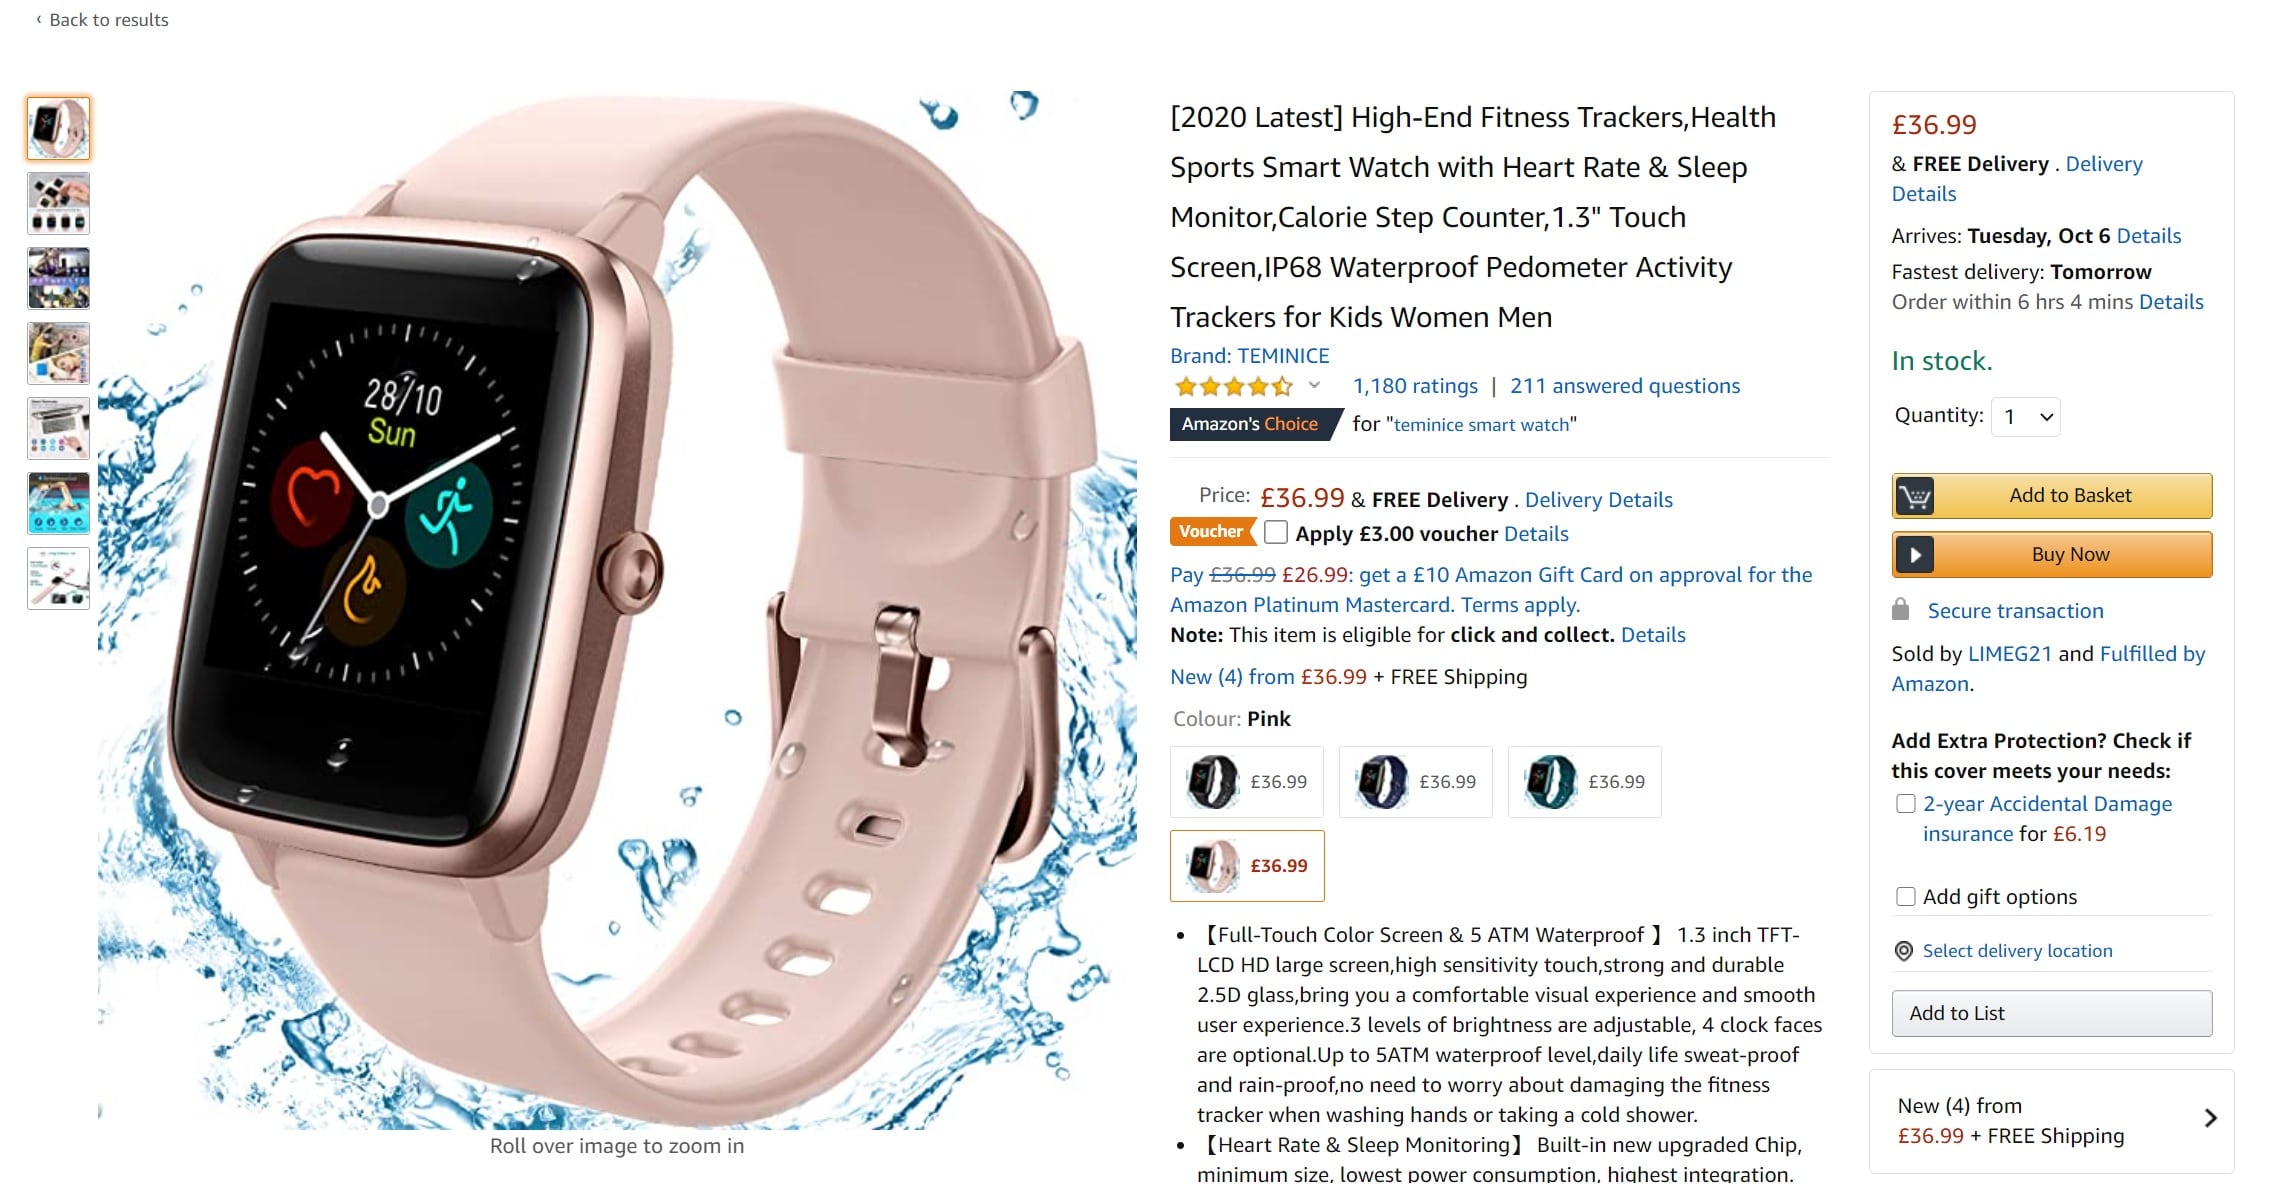Click the Back to results arrow
The image size is (2278, 1204).
click(x=39, y=20)
